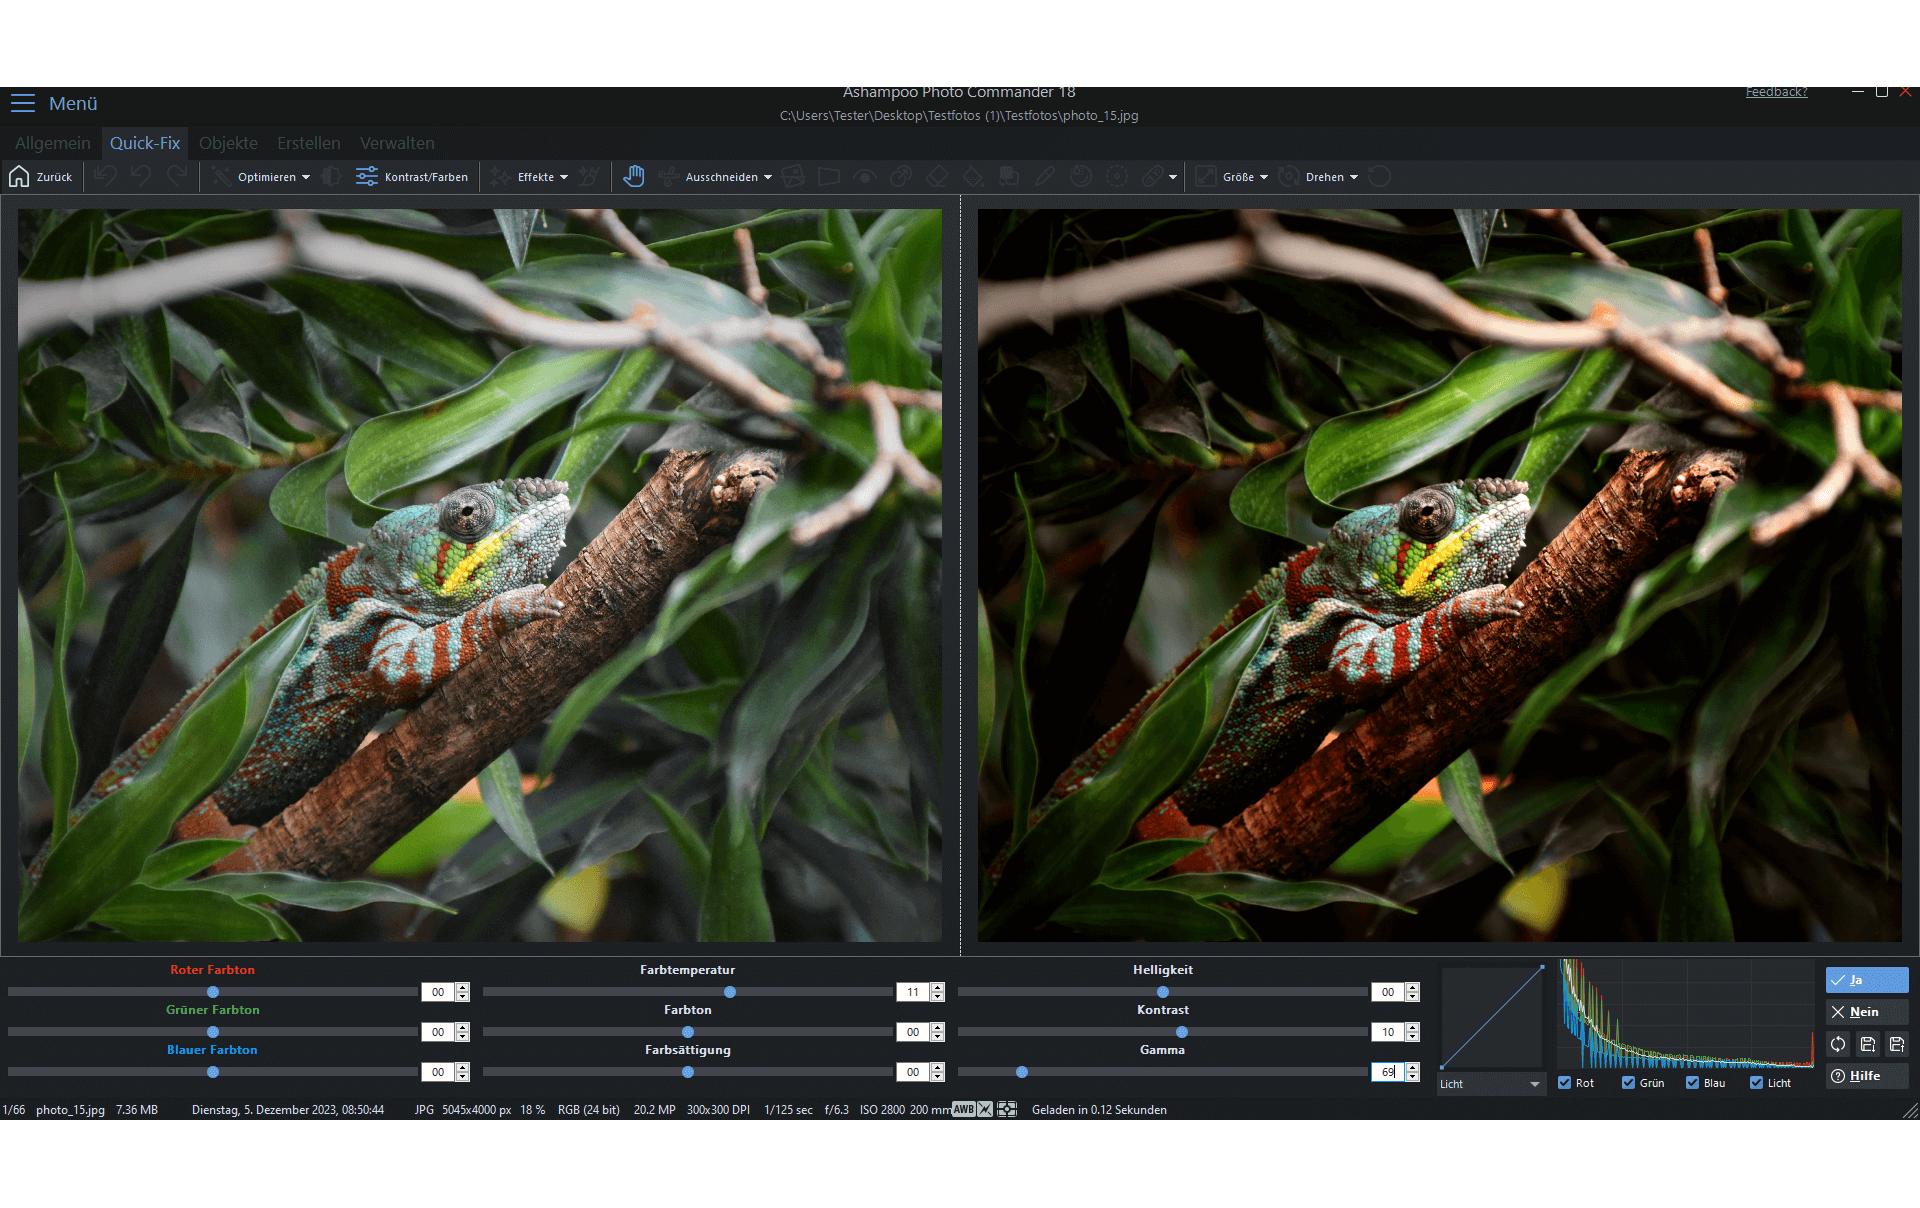Open the hamburger Menü icon
Viewport: 1920px width, 1208px height.
tap(23, 103)
